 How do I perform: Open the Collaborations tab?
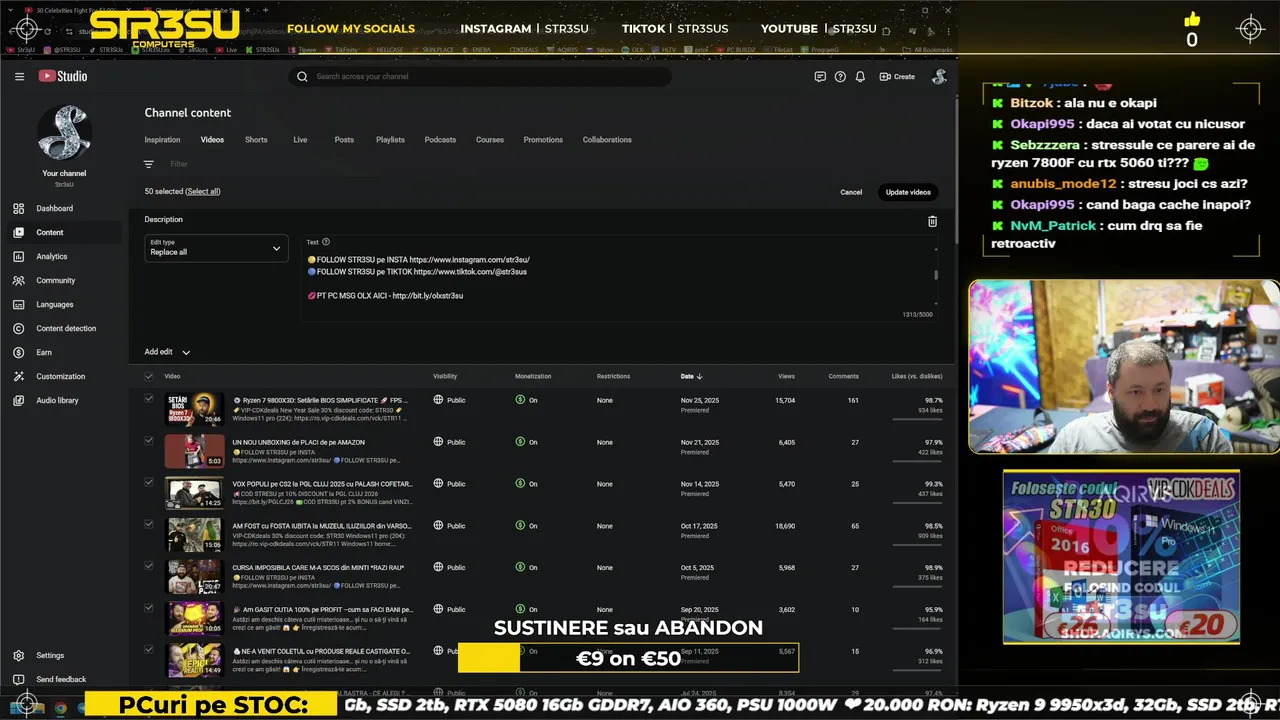607,140
